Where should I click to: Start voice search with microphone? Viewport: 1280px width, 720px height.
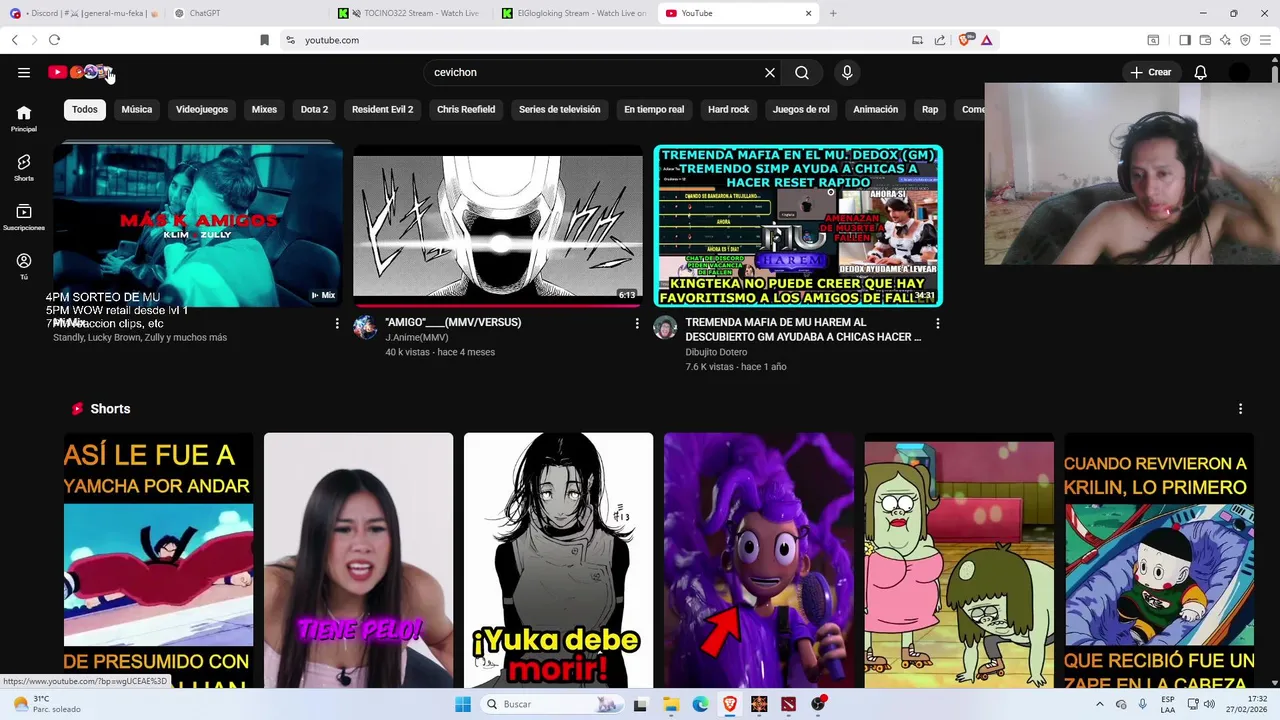pyautogui.click(x=847, y=72)
